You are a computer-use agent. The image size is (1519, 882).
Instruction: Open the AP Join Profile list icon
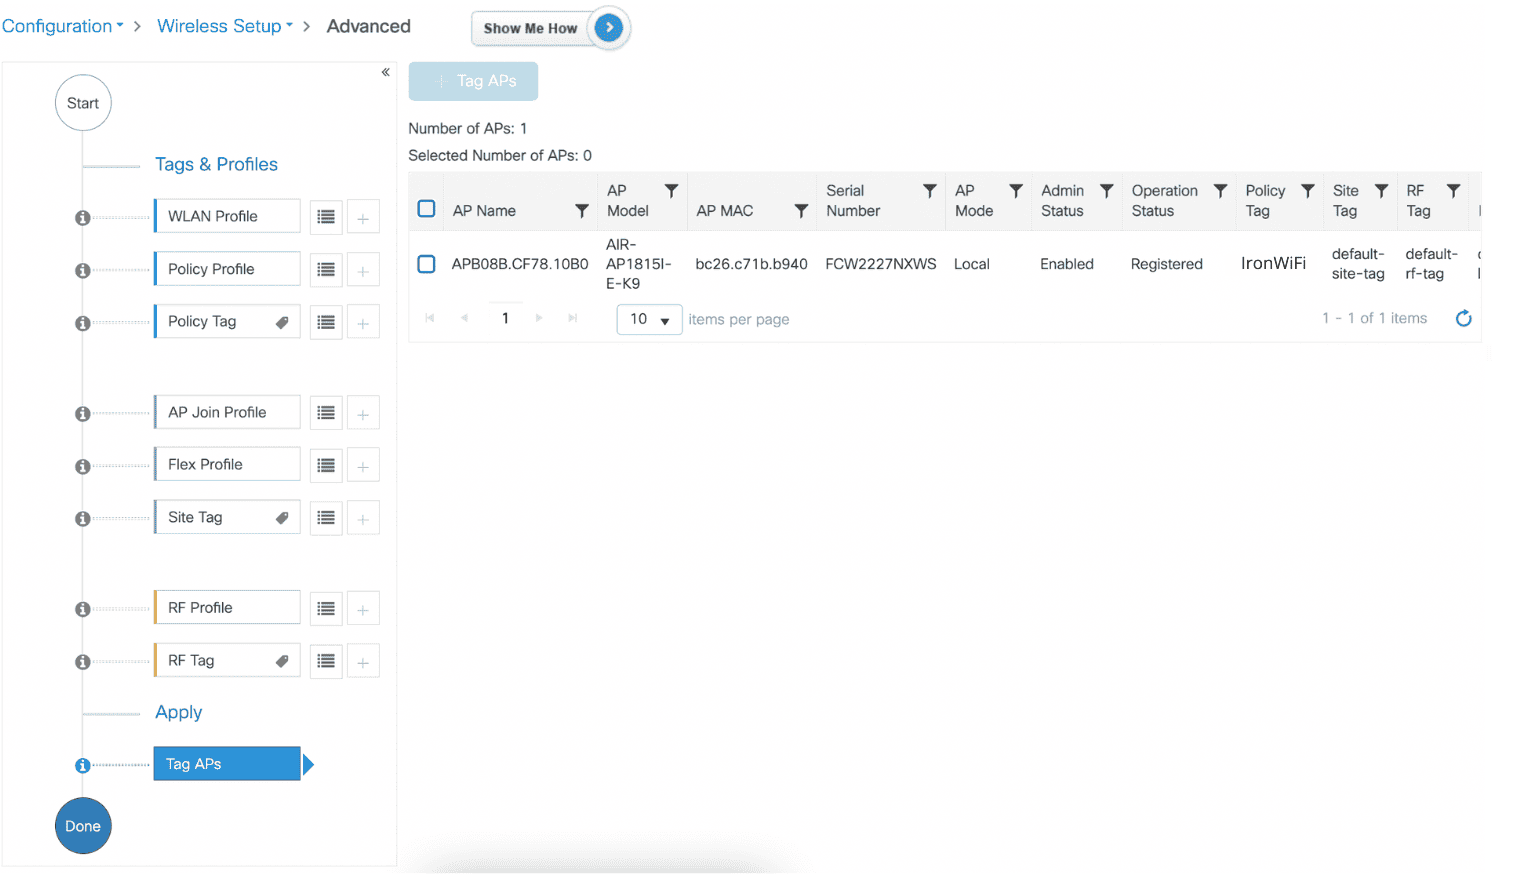point(326,413)
